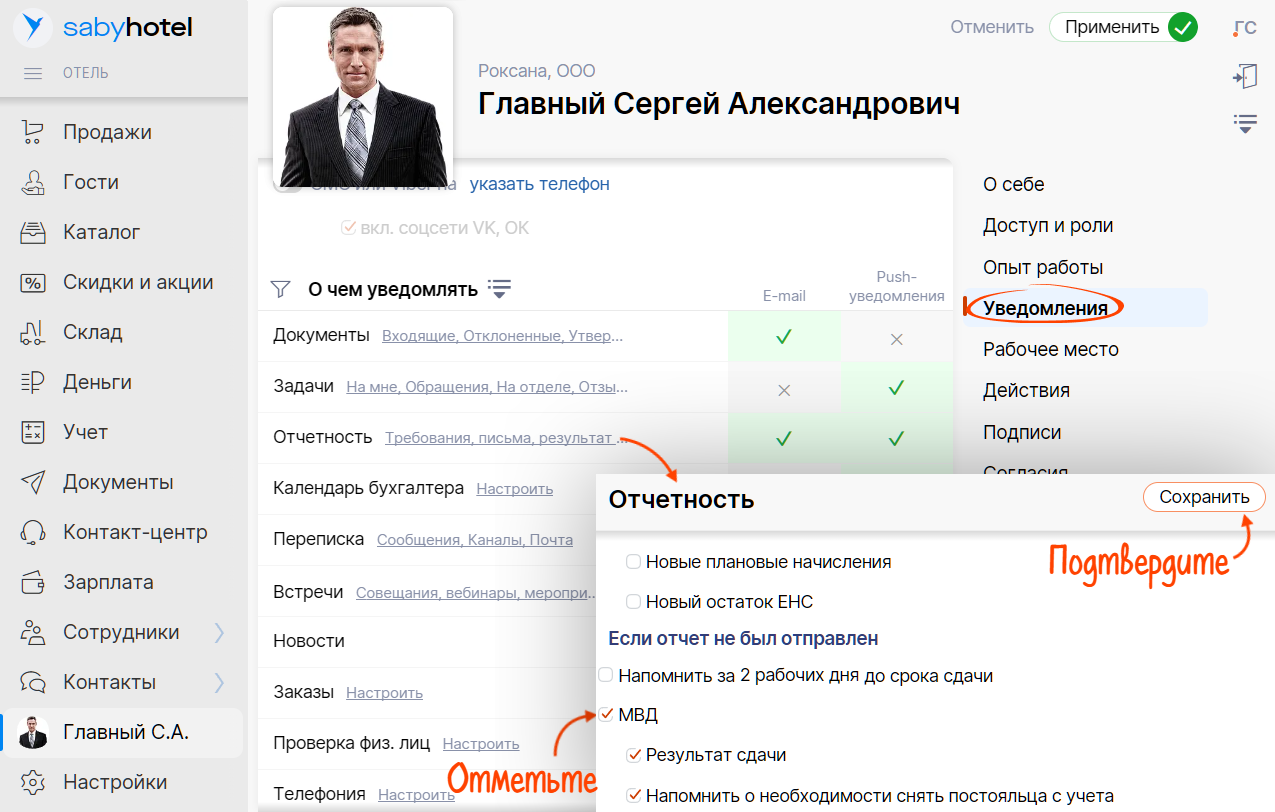Viewport: 1275px width, 812px height.
Task: Uncheck the МВД checkbox
Action: (x=606, y=715)
